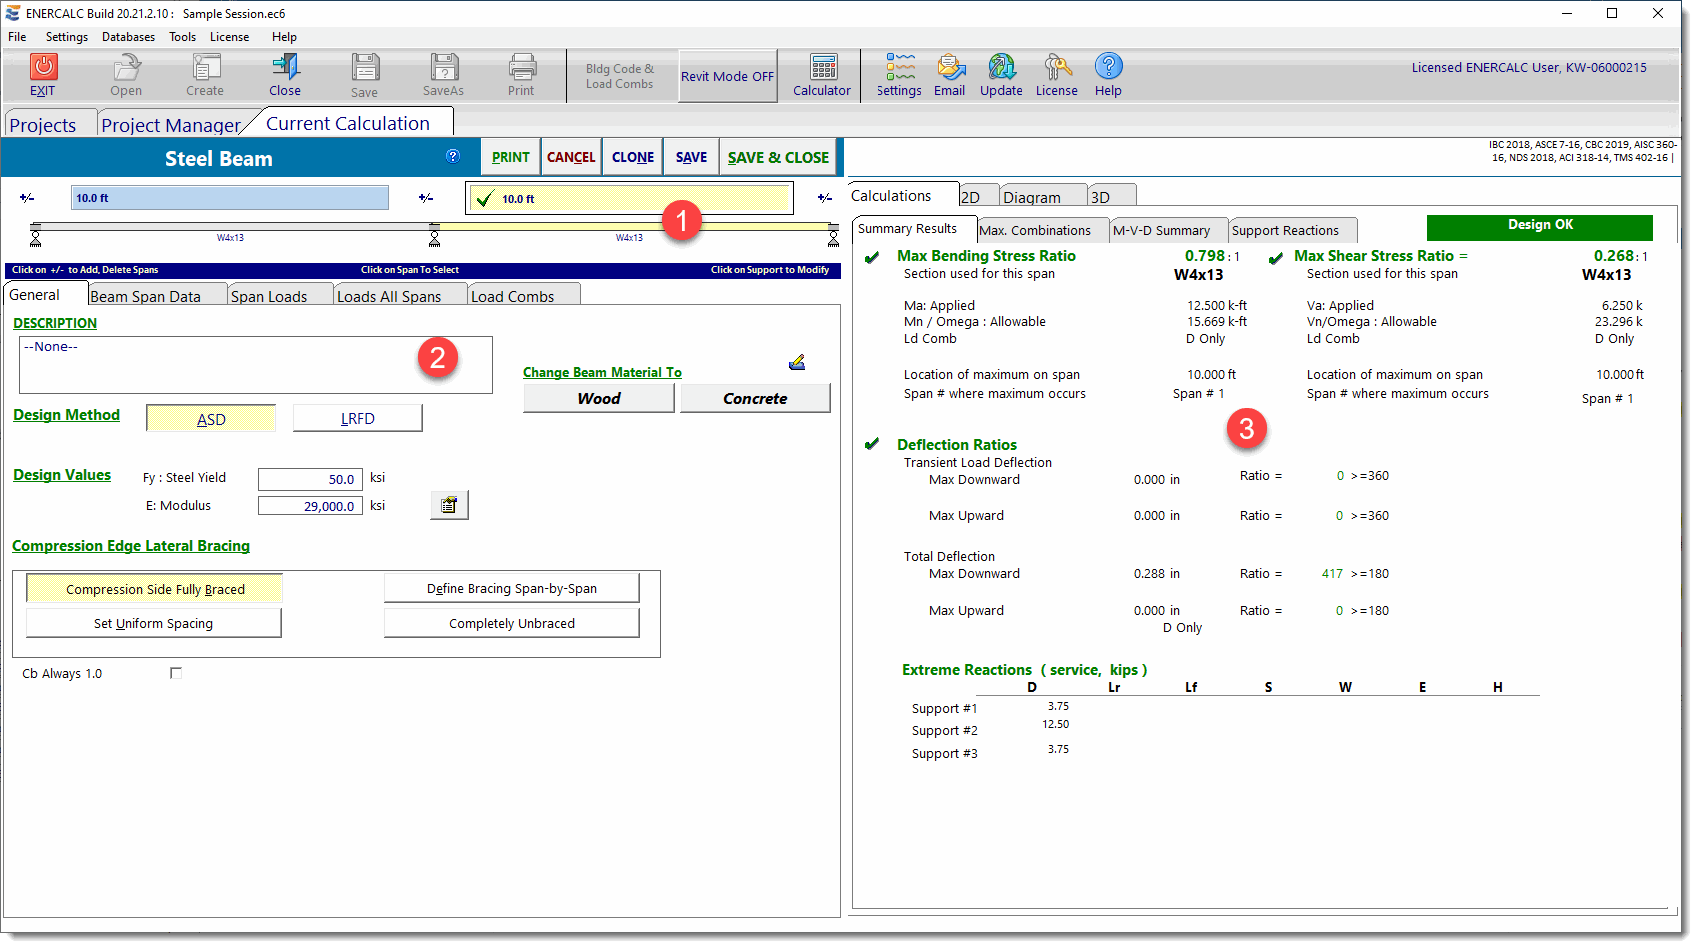Open the Databases menu

[x=128, y=37]
